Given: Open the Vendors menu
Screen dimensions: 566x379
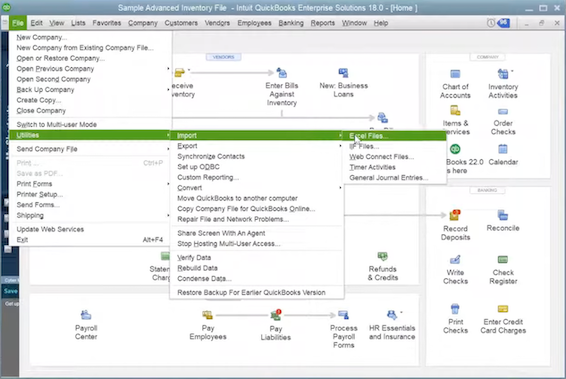Looking at the screenshot, I should pos(217,23).
